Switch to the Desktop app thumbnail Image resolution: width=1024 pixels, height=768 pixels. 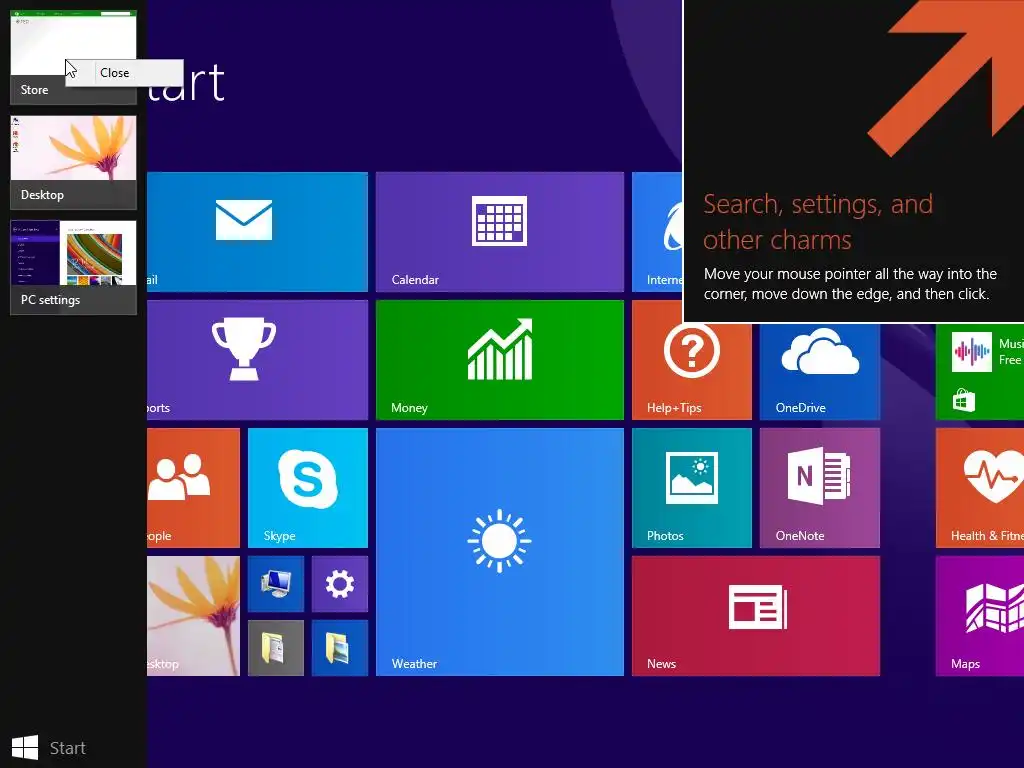pos(73,163)
